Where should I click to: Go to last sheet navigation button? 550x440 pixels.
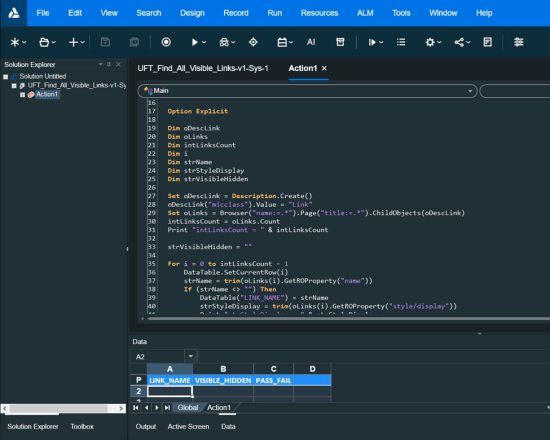[x=167, y=407]
